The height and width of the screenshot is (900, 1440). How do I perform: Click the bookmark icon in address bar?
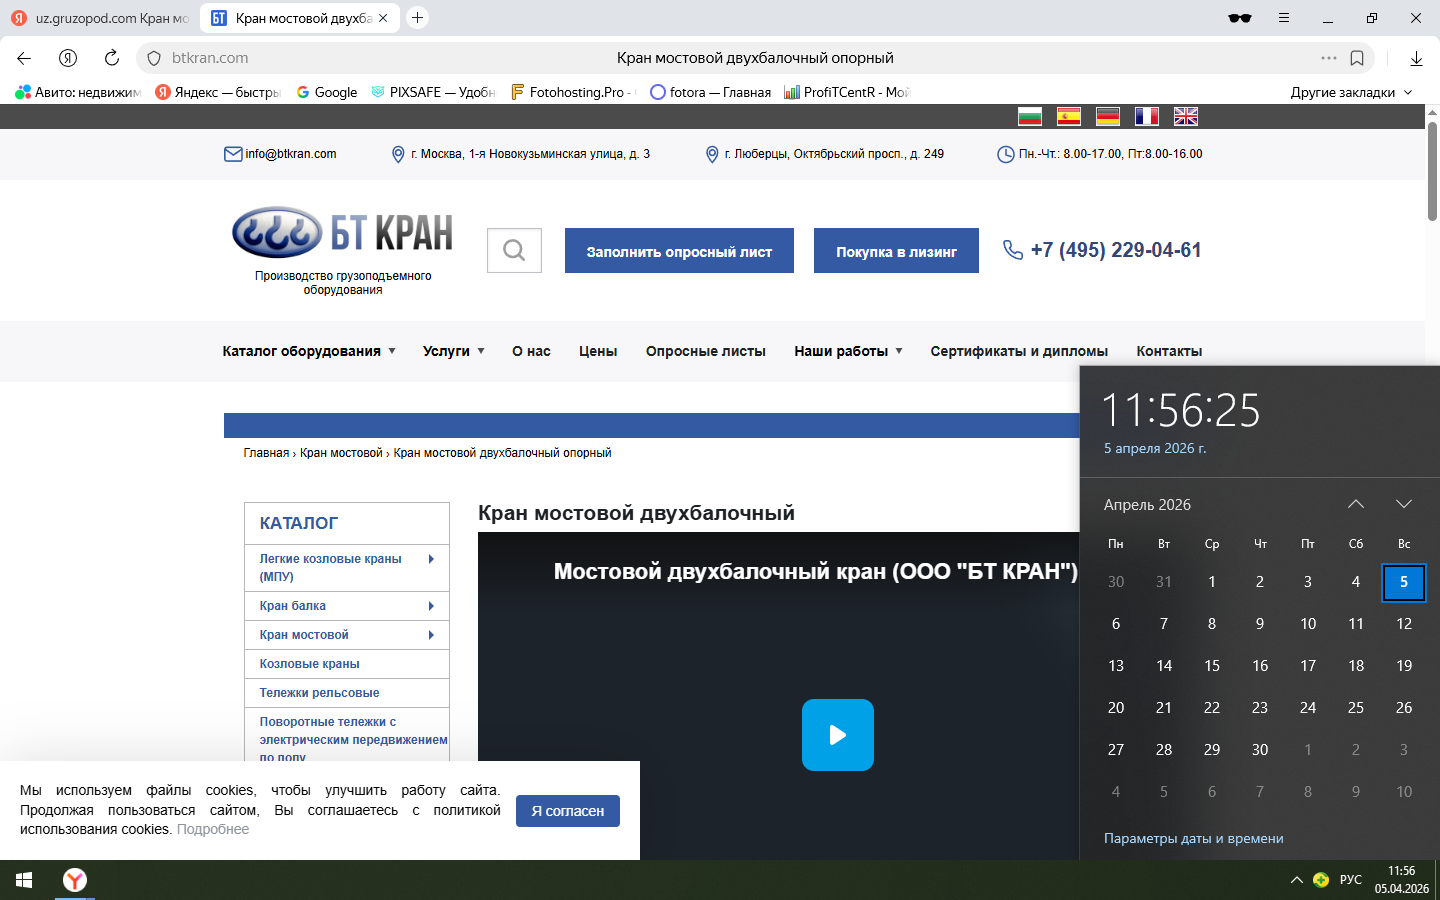click(x=1357, y=58)
